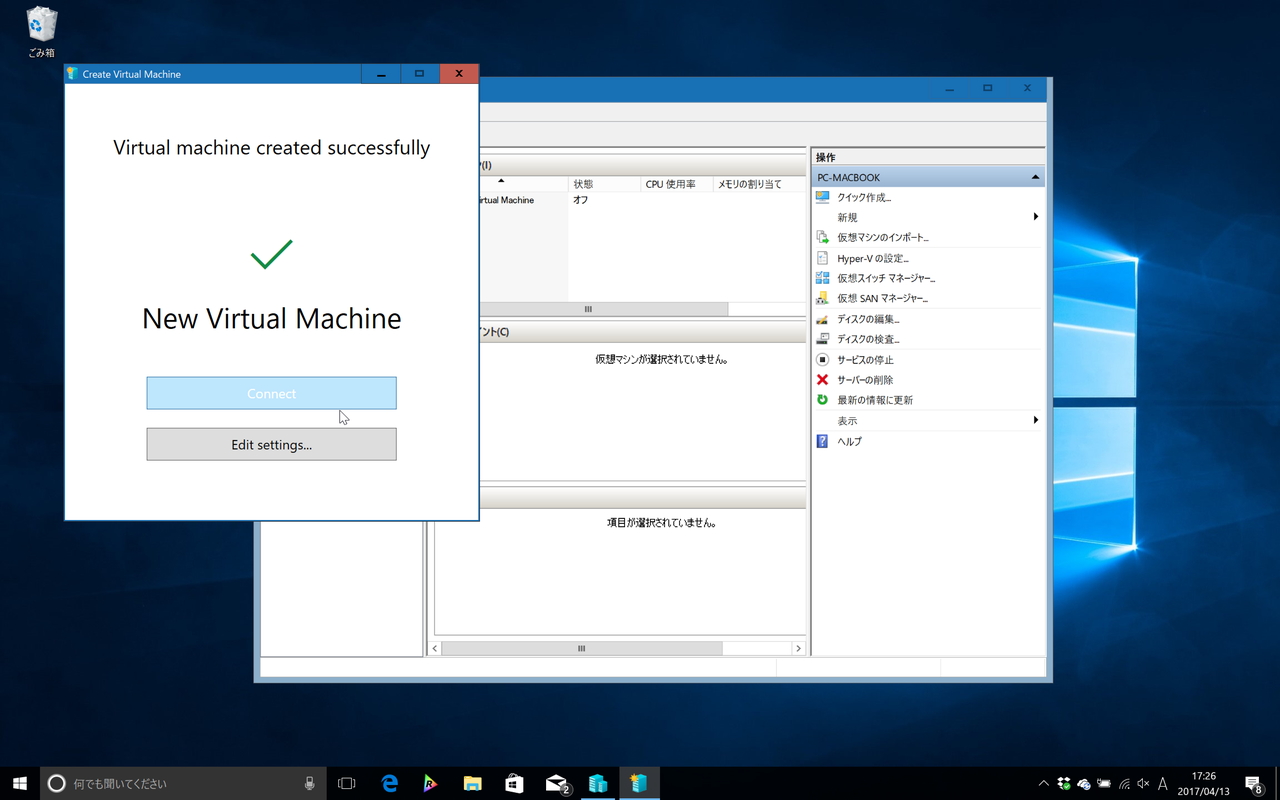Open Virtual Switch Manager (仮想スイッチ マネージャー)

point(886,278)
